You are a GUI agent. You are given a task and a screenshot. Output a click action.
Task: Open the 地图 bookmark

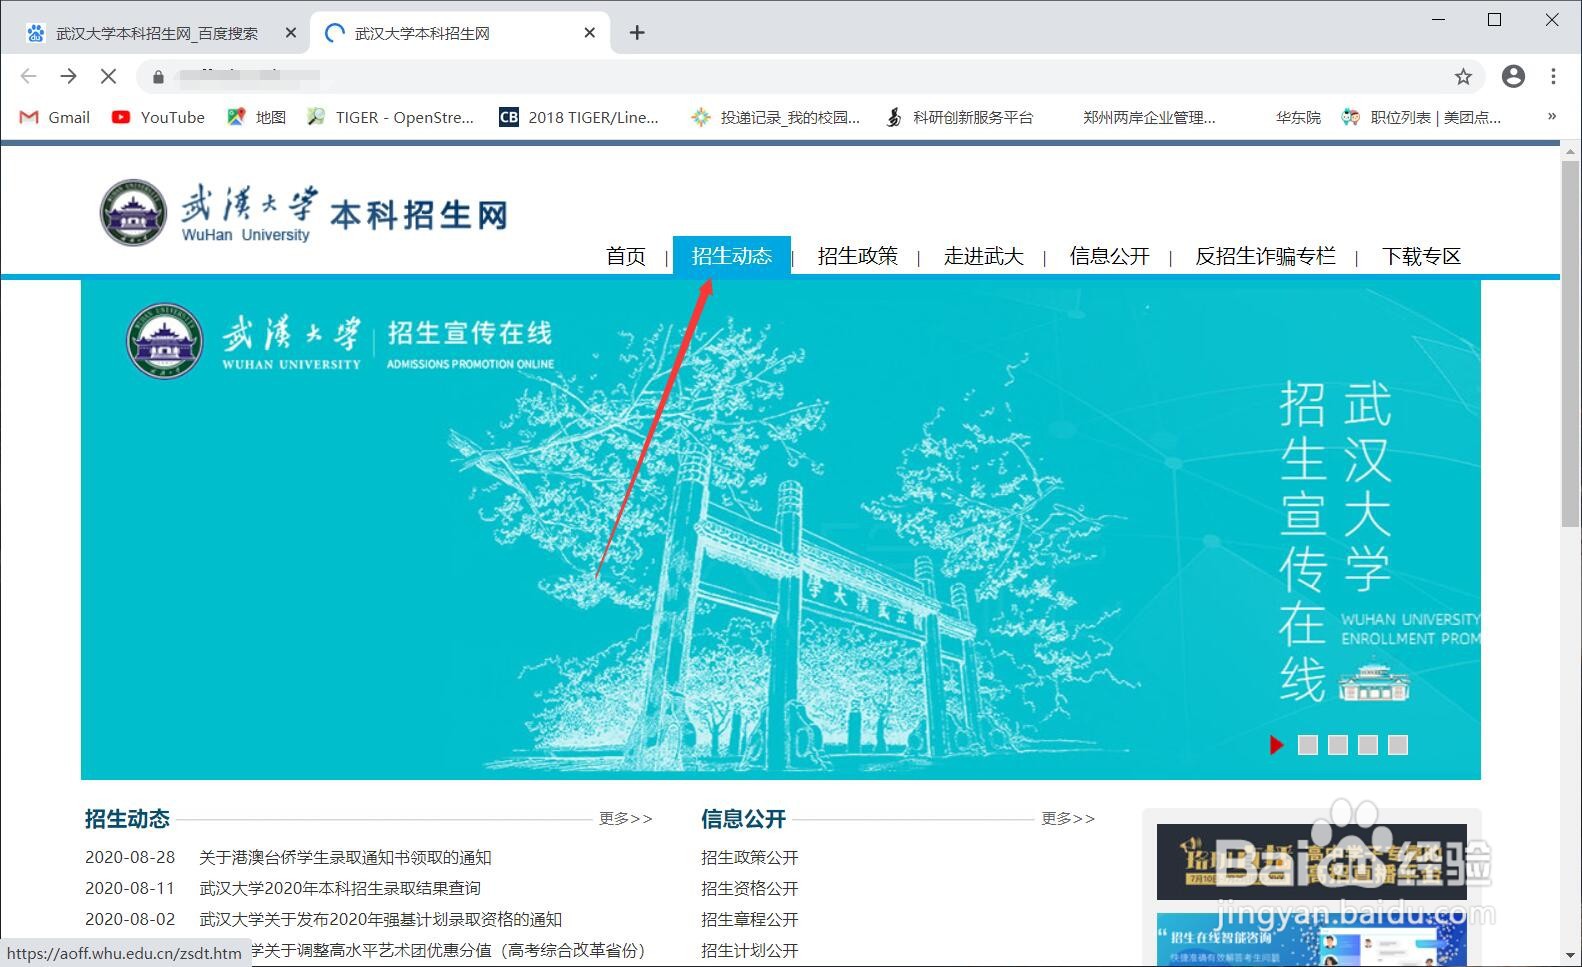pyautogui.click(x=257, y=117)
